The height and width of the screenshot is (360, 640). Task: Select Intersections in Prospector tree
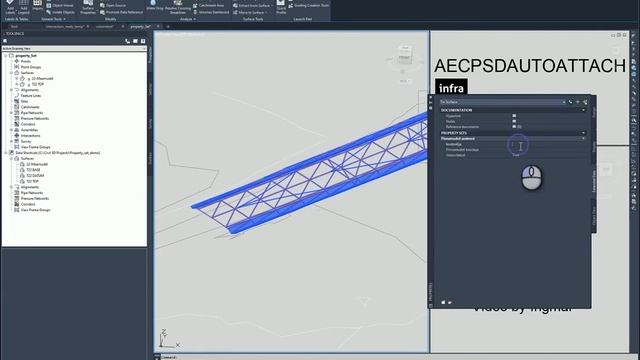[x=31, y=136]
